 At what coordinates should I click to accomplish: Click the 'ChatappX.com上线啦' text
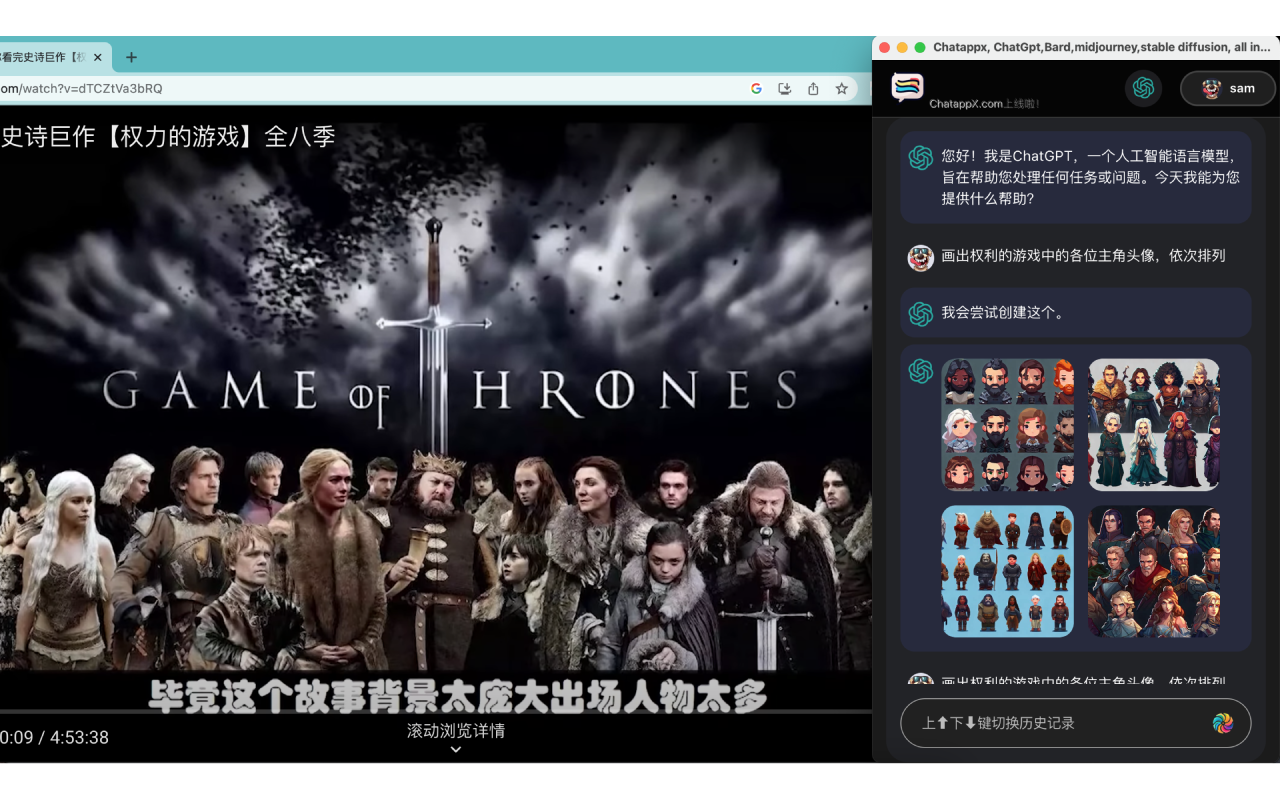(985, 104)
